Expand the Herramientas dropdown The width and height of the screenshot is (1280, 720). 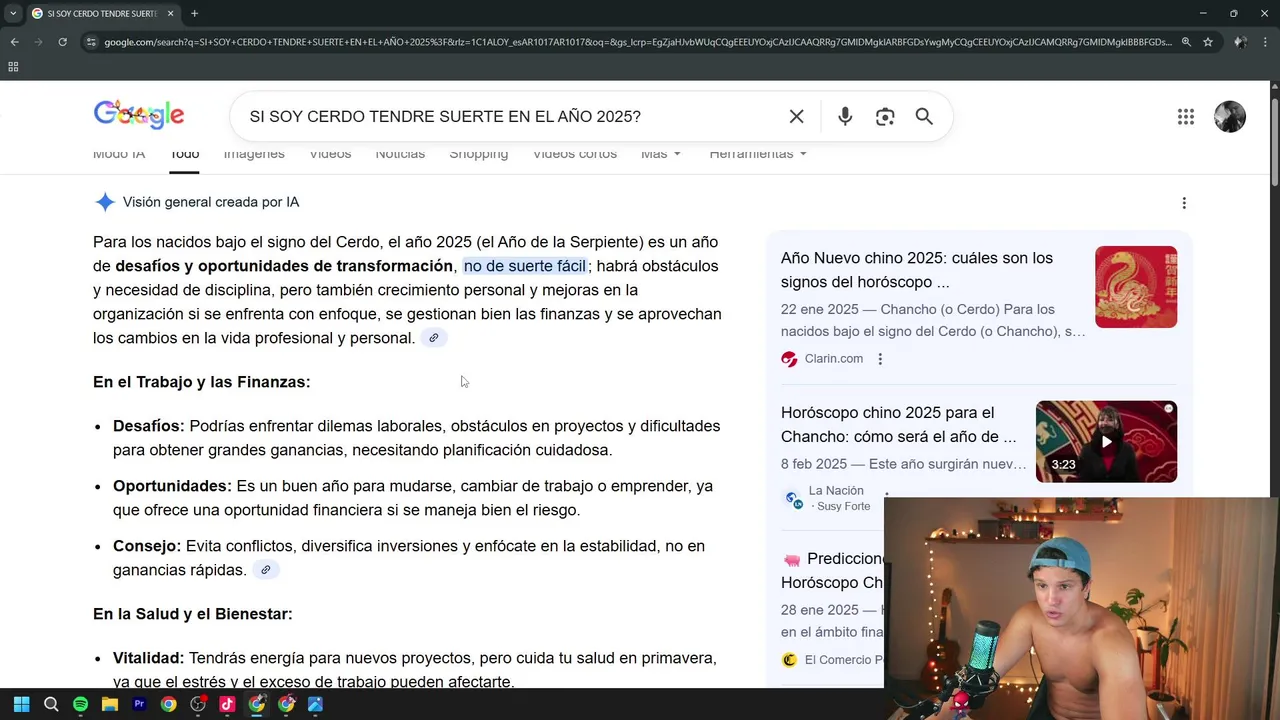[757, 154]
